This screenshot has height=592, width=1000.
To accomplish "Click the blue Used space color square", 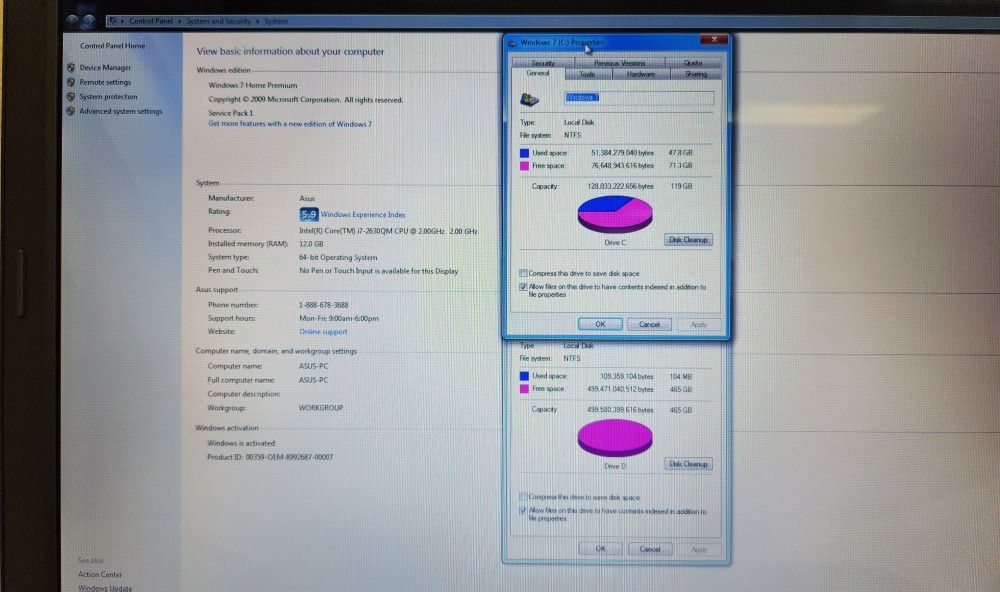I will [524, 153].
